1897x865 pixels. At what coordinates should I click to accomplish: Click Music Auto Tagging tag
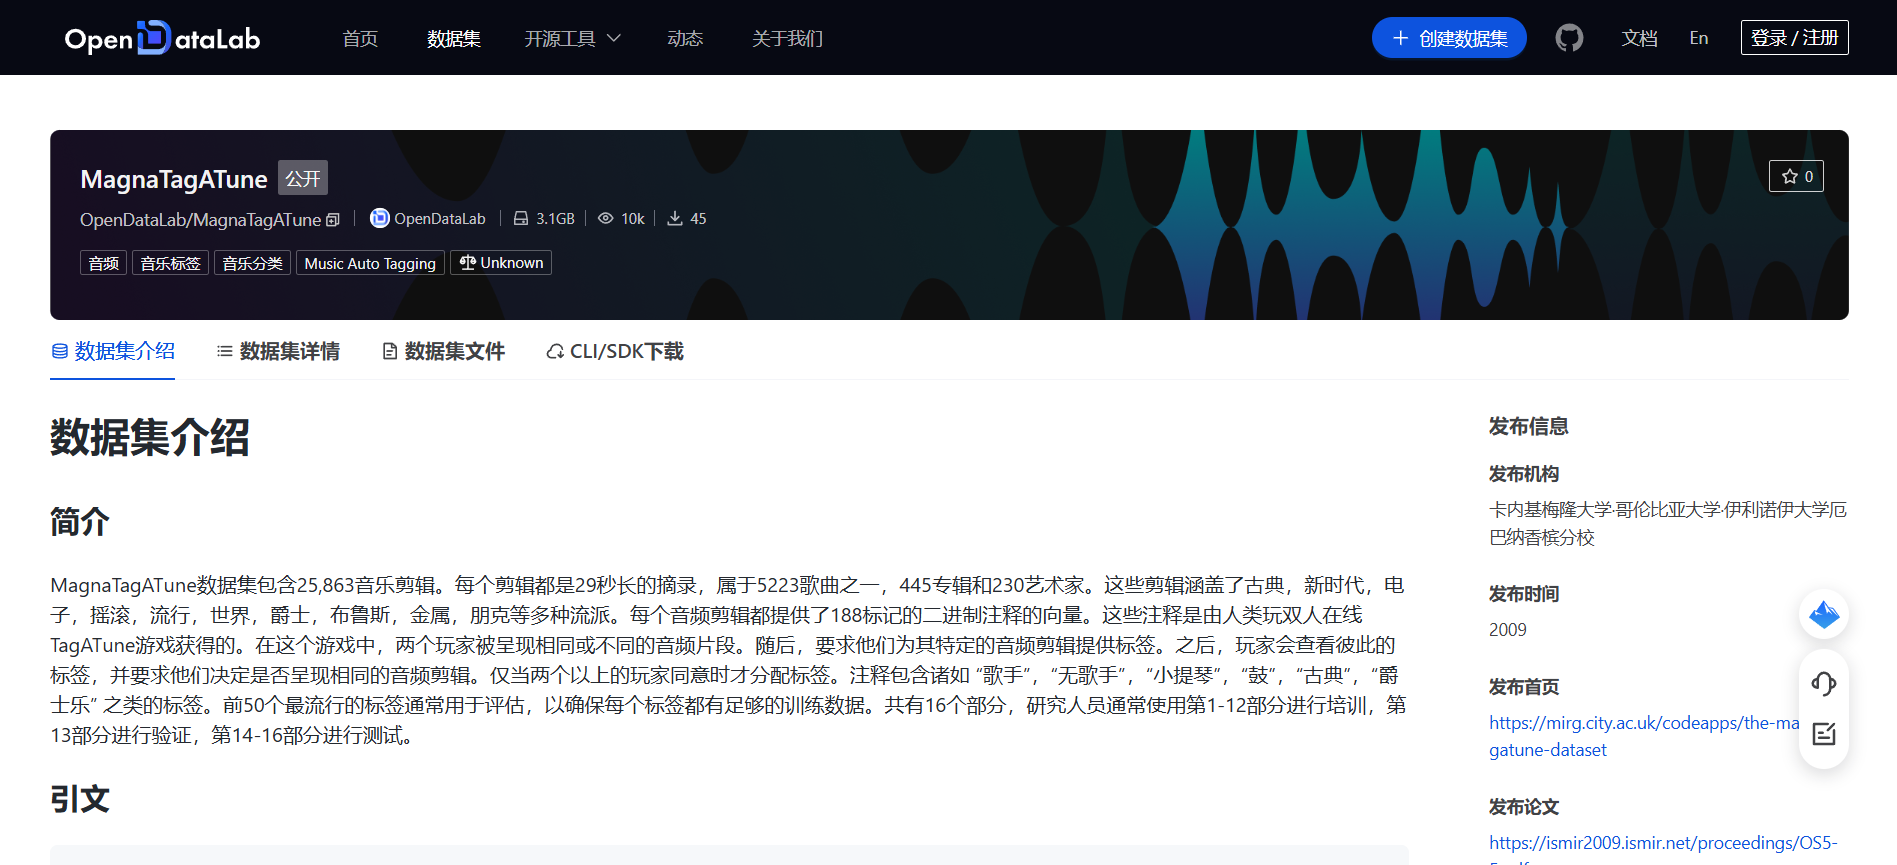[x=370, y=263]
